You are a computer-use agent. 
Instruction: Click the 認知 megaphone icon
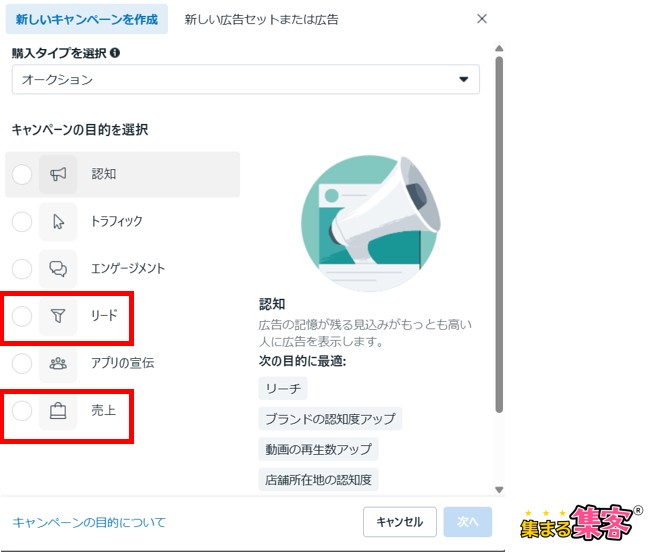point(58,174)
